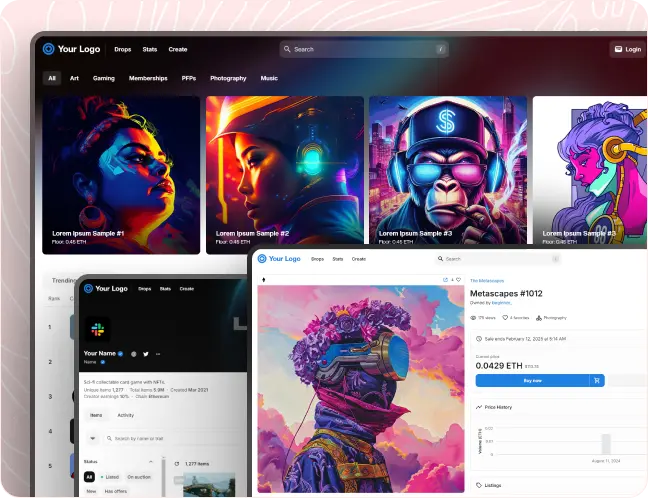Screen dimensions: 648x498
Task: Open Lorem Ipsum Sample #2 card
Action: [285, 170]
